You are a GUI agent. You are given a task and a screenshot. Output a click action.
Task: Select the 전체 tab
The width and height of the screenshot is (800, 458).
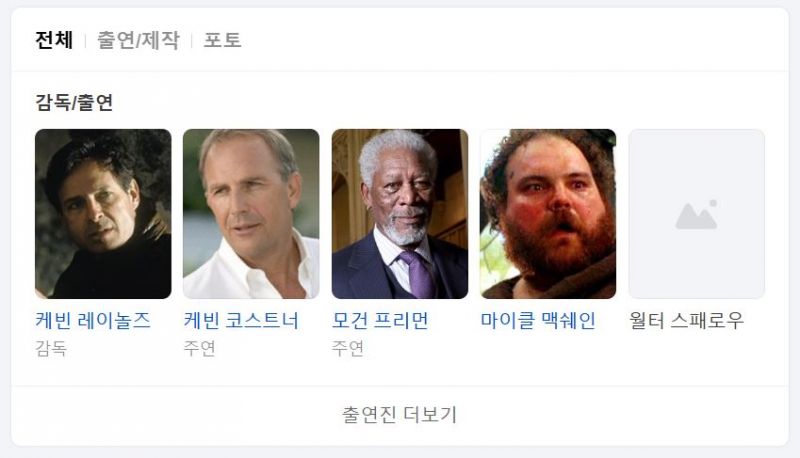point(54,40)
